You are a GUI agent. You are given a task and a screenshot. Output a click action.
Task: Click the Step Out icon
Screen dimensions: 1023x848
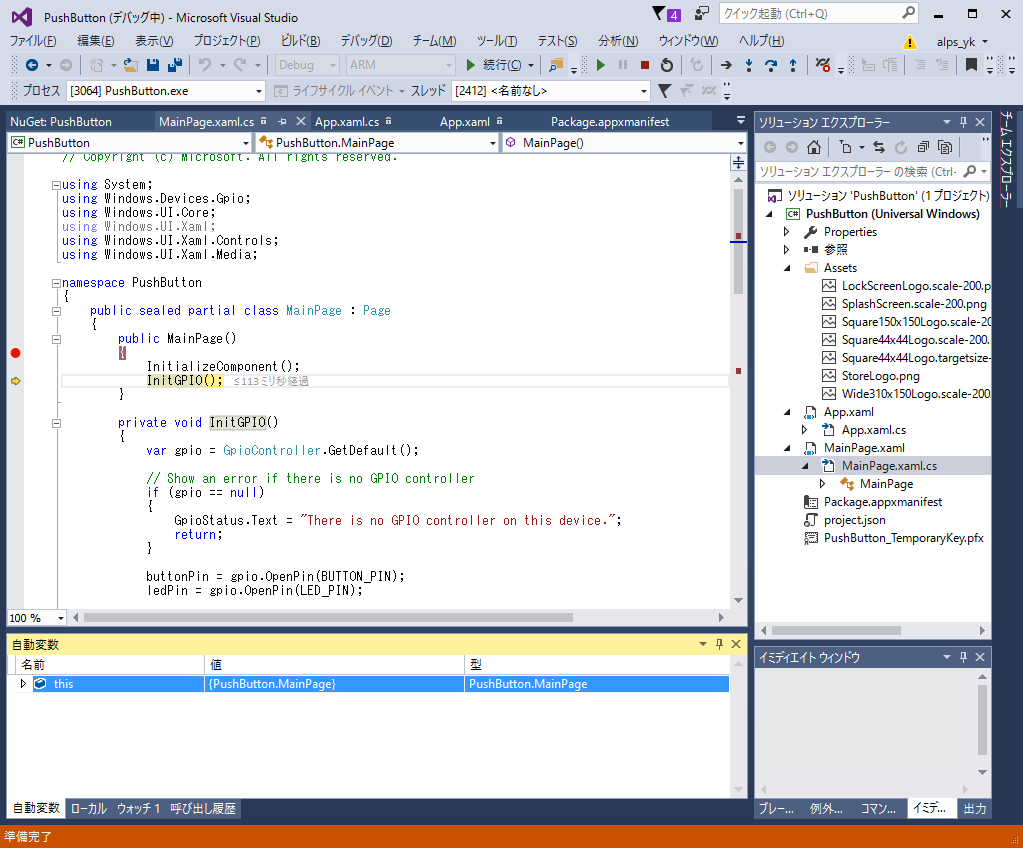[x=793, y=65]
